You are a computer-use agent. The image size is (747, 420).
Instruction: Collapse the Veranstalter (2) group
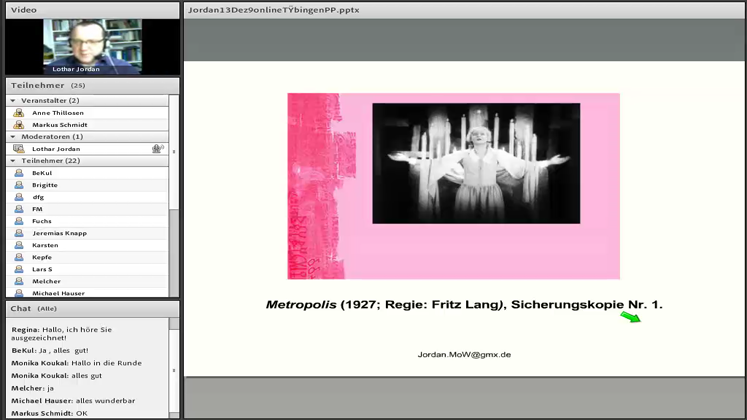click(13, 101)
